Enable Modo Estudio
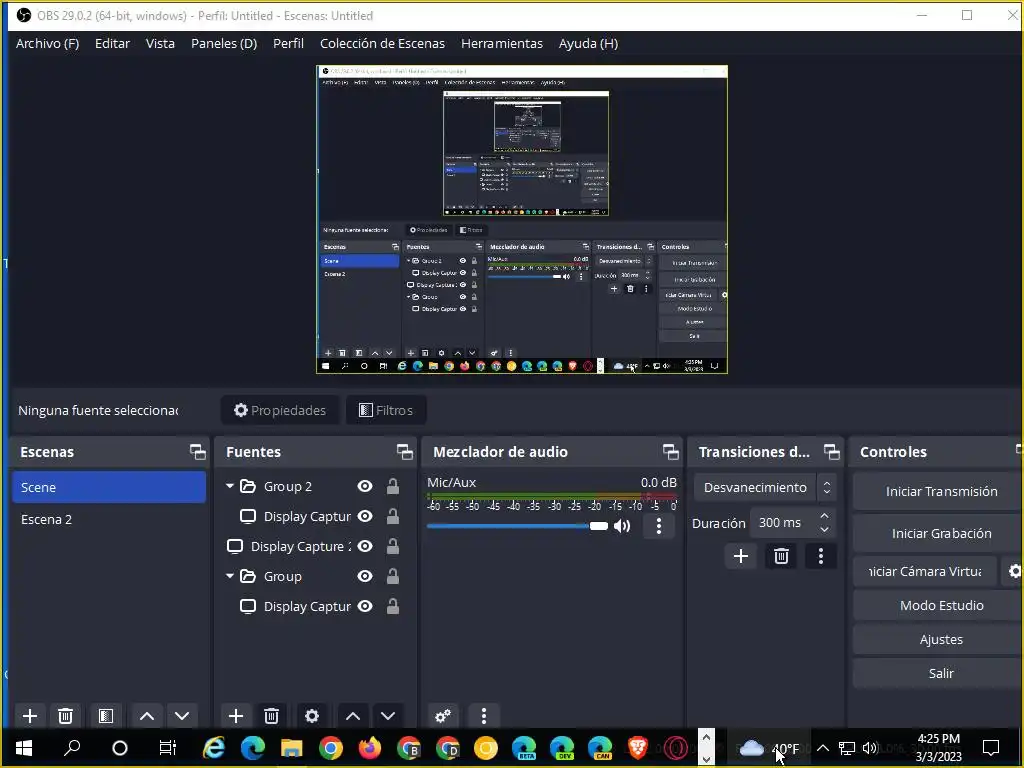This screenshot has width=1024, height=768. [940, 605]
